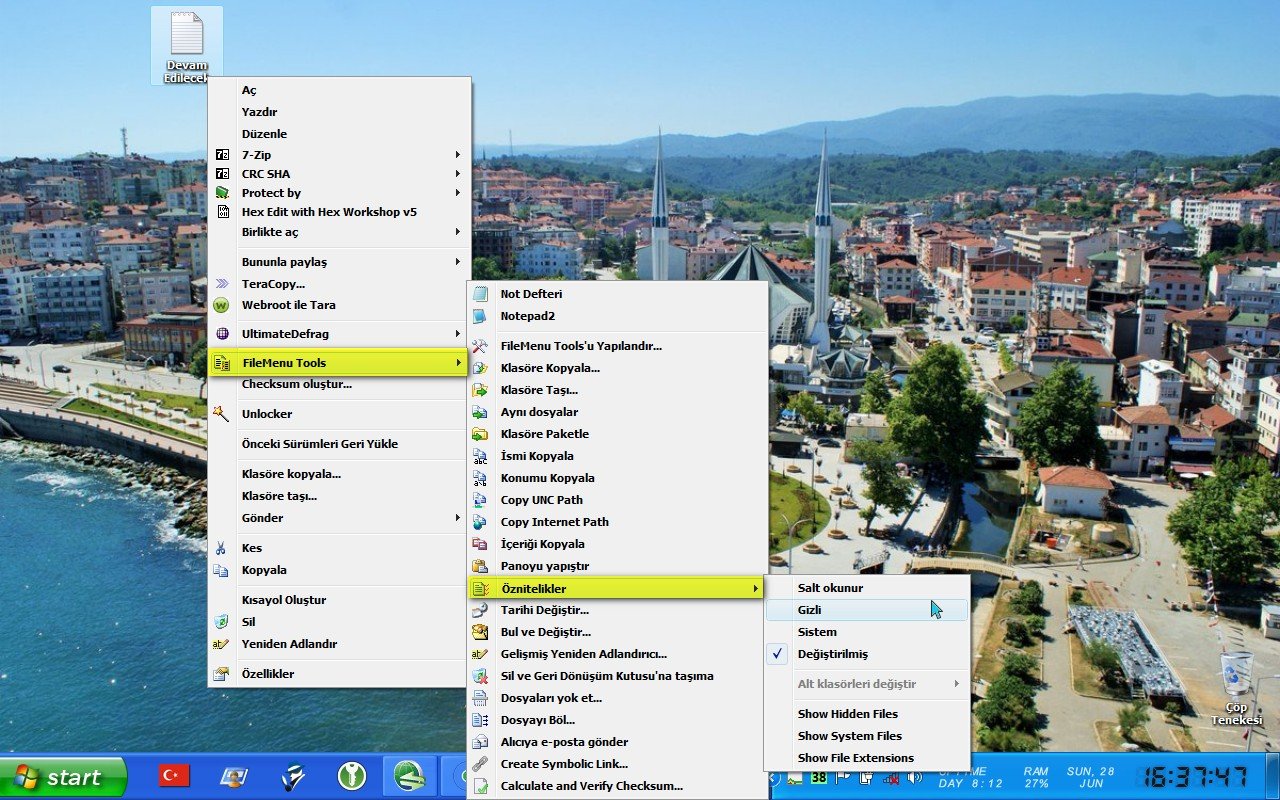This screenshot has width=1280, height=800.
Task: Click the Notepad2 icon
Action: click(480, 316)
